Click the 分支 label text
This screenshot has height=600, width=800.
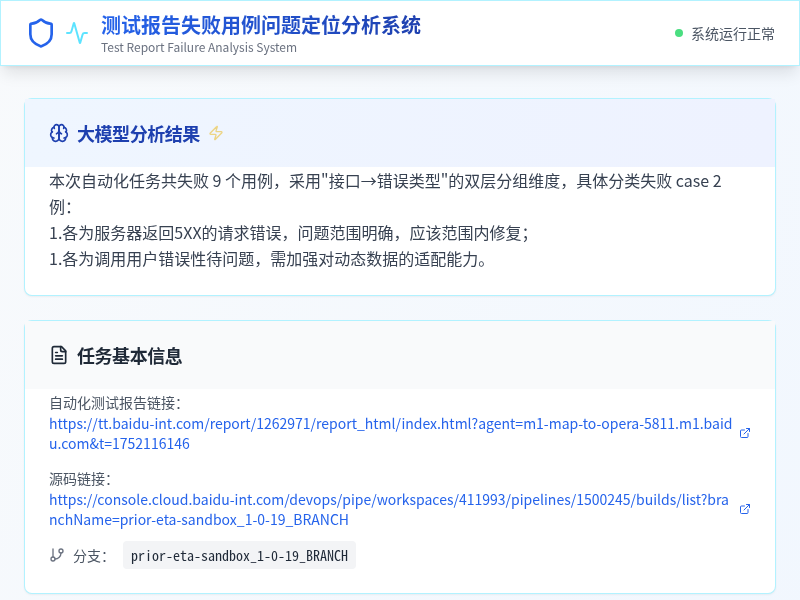point(90,556)
